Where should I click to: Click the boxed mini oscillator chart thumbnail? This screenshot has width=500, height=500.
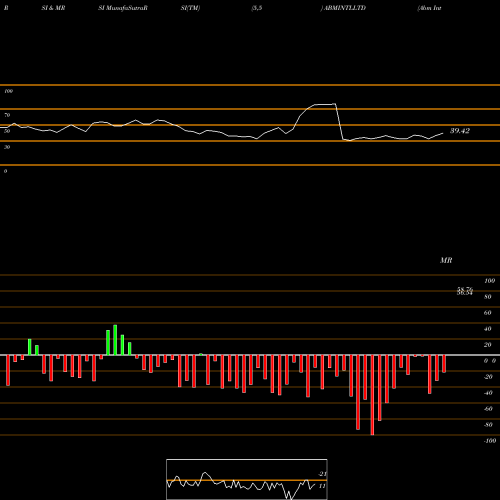pos(247,479)
